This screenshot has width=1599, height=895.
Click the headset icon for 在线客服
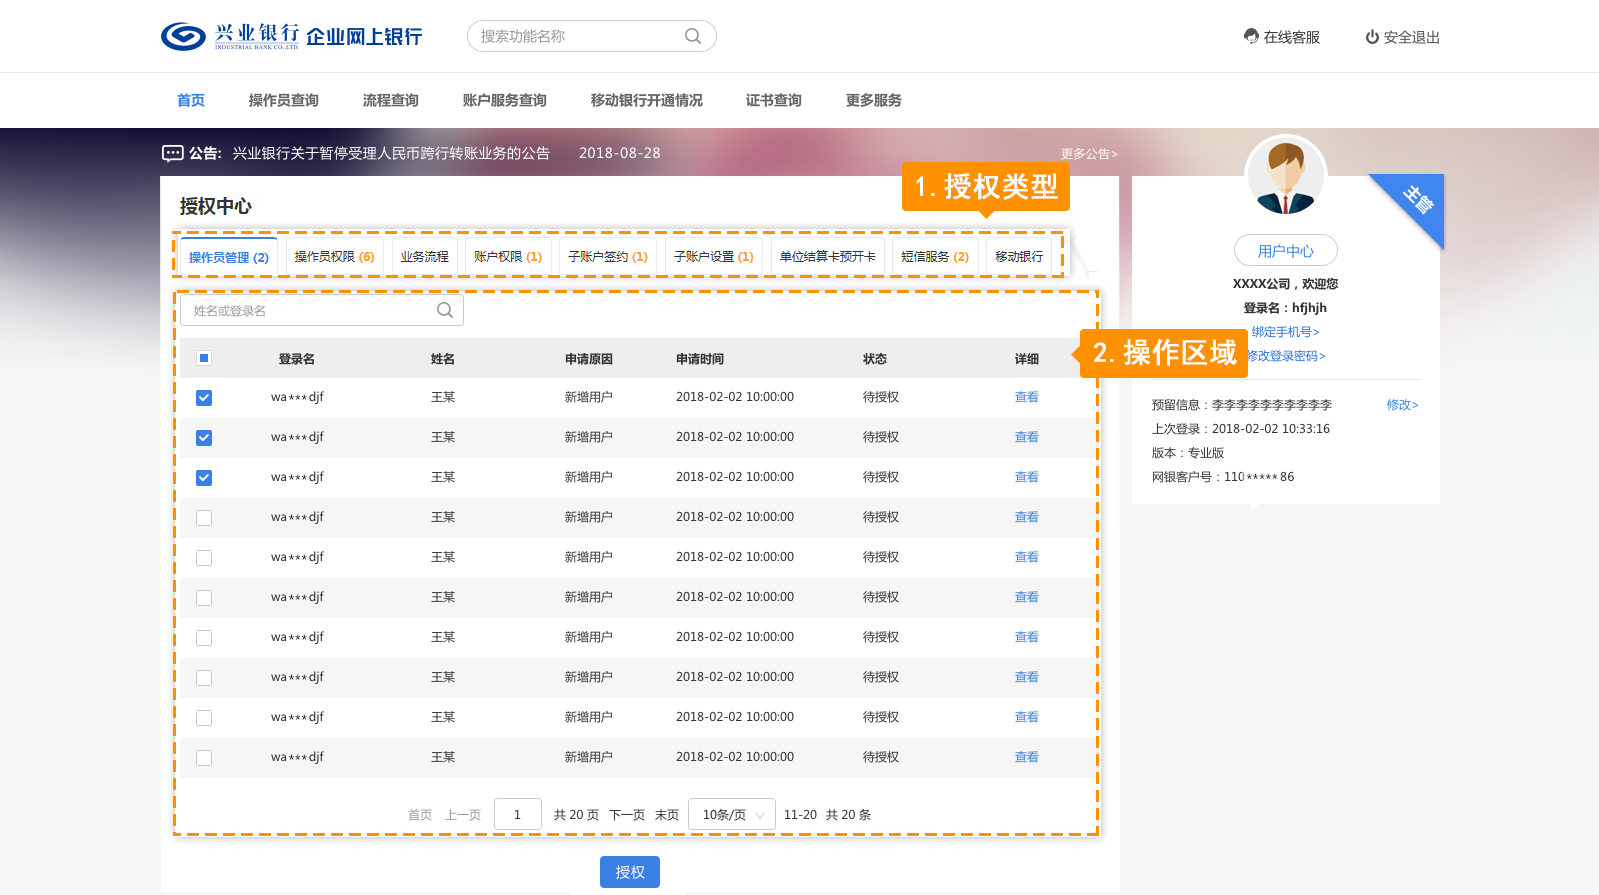coord(1251,37)
